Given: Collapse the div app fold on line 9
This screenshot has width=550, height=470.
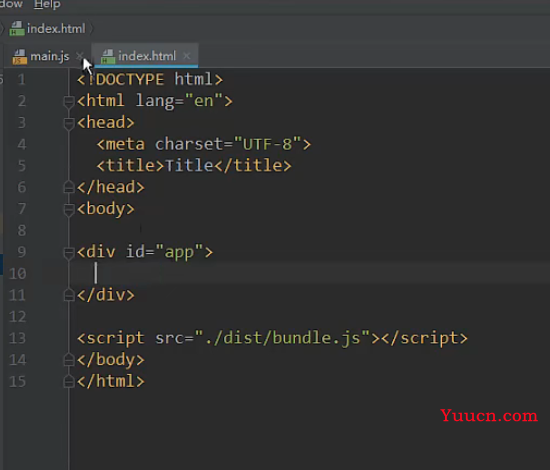Looking at the screenshot, I should (68, 253).
